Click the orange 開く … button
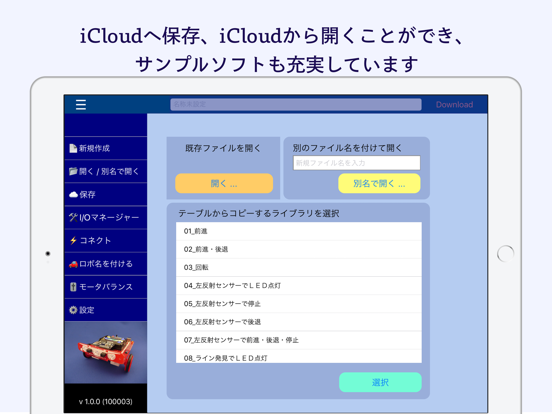The width and height of the screenshot is (552, 414). coord(224,183)
